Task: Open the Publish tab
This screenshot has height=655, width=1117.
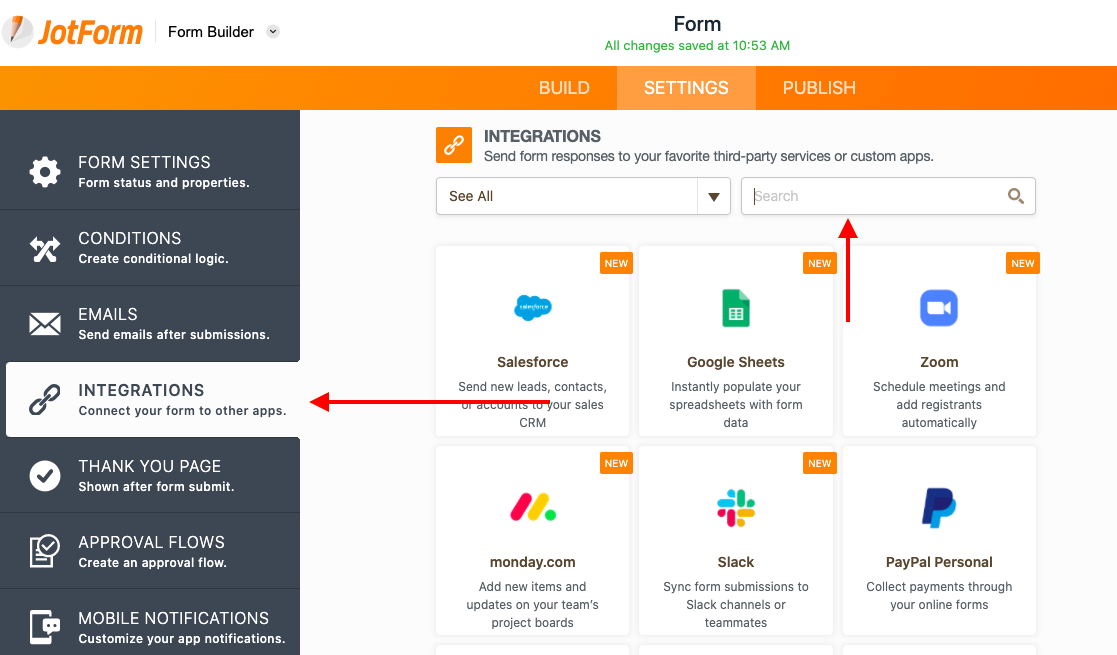Action: click(x=819, y=88)
